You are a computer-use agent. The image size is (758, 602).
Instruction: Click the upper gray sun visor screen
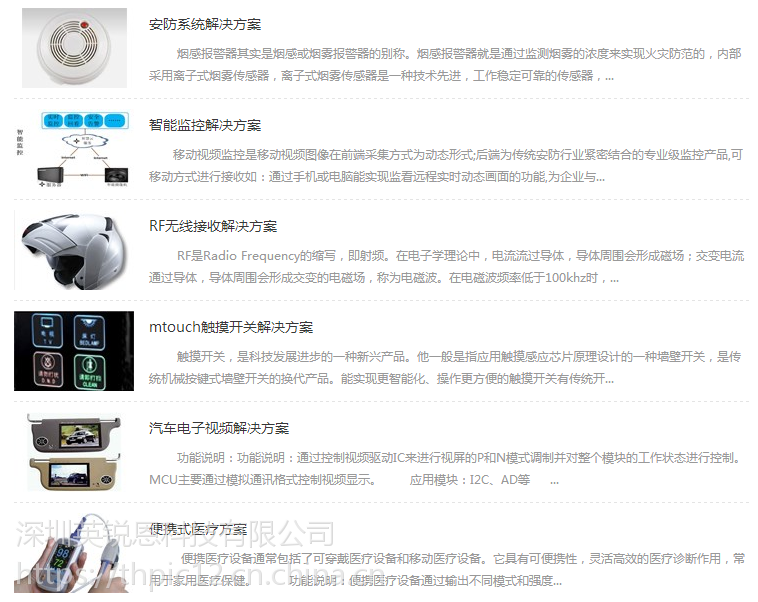tap(74, 433)
